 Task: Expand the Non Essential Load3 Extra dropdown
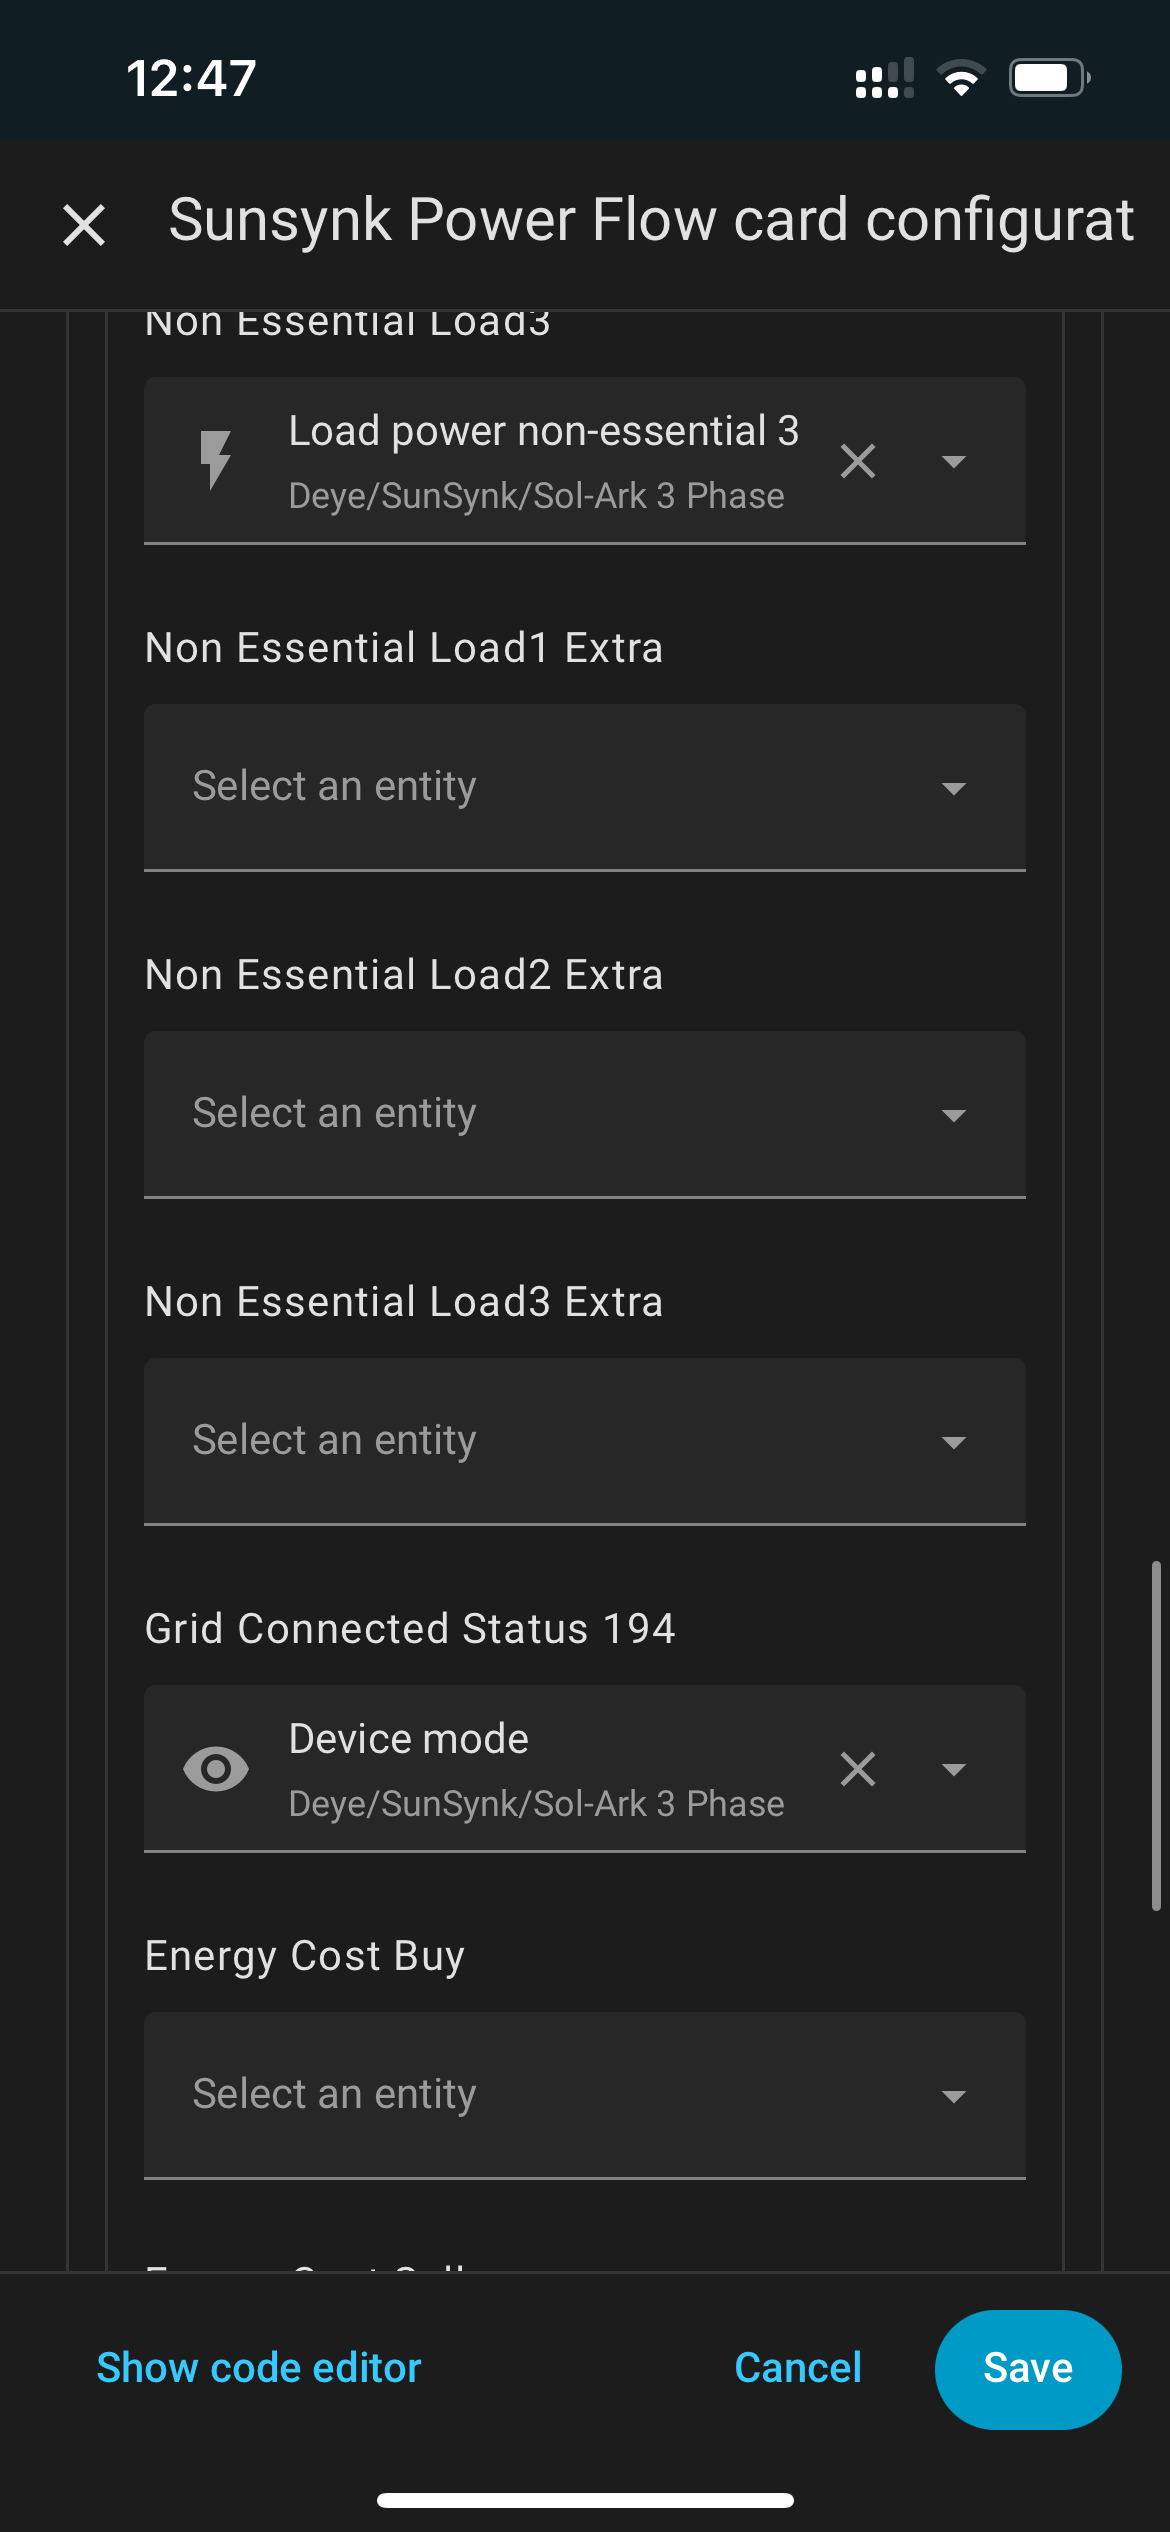pyautogui.click(x=585, y=1442)
